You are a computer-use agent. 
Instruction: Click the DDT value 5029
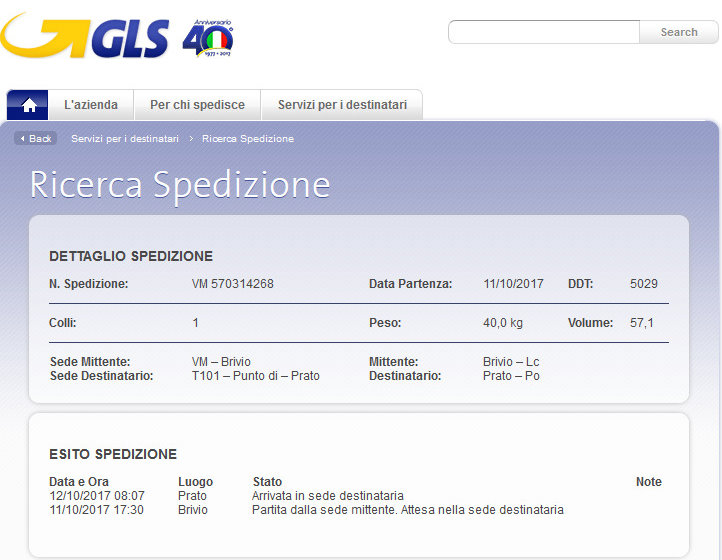(x=643, y=284)
